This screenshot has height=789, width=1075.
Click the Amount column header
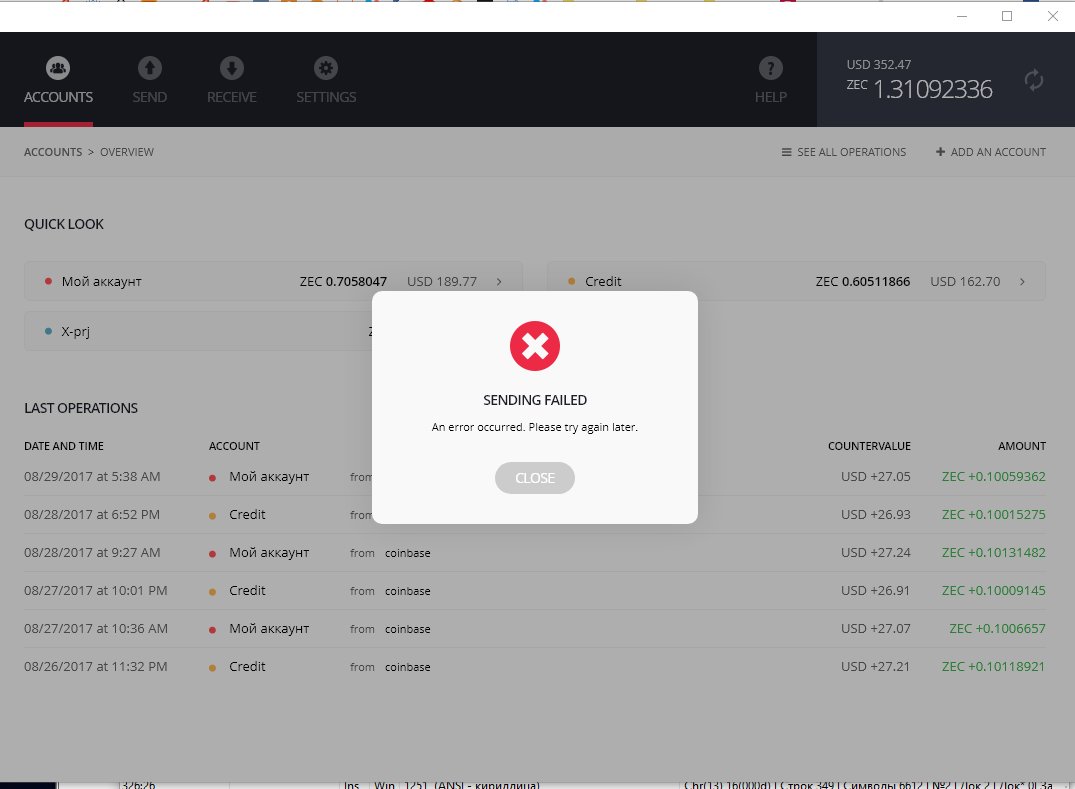[1022, 446]
